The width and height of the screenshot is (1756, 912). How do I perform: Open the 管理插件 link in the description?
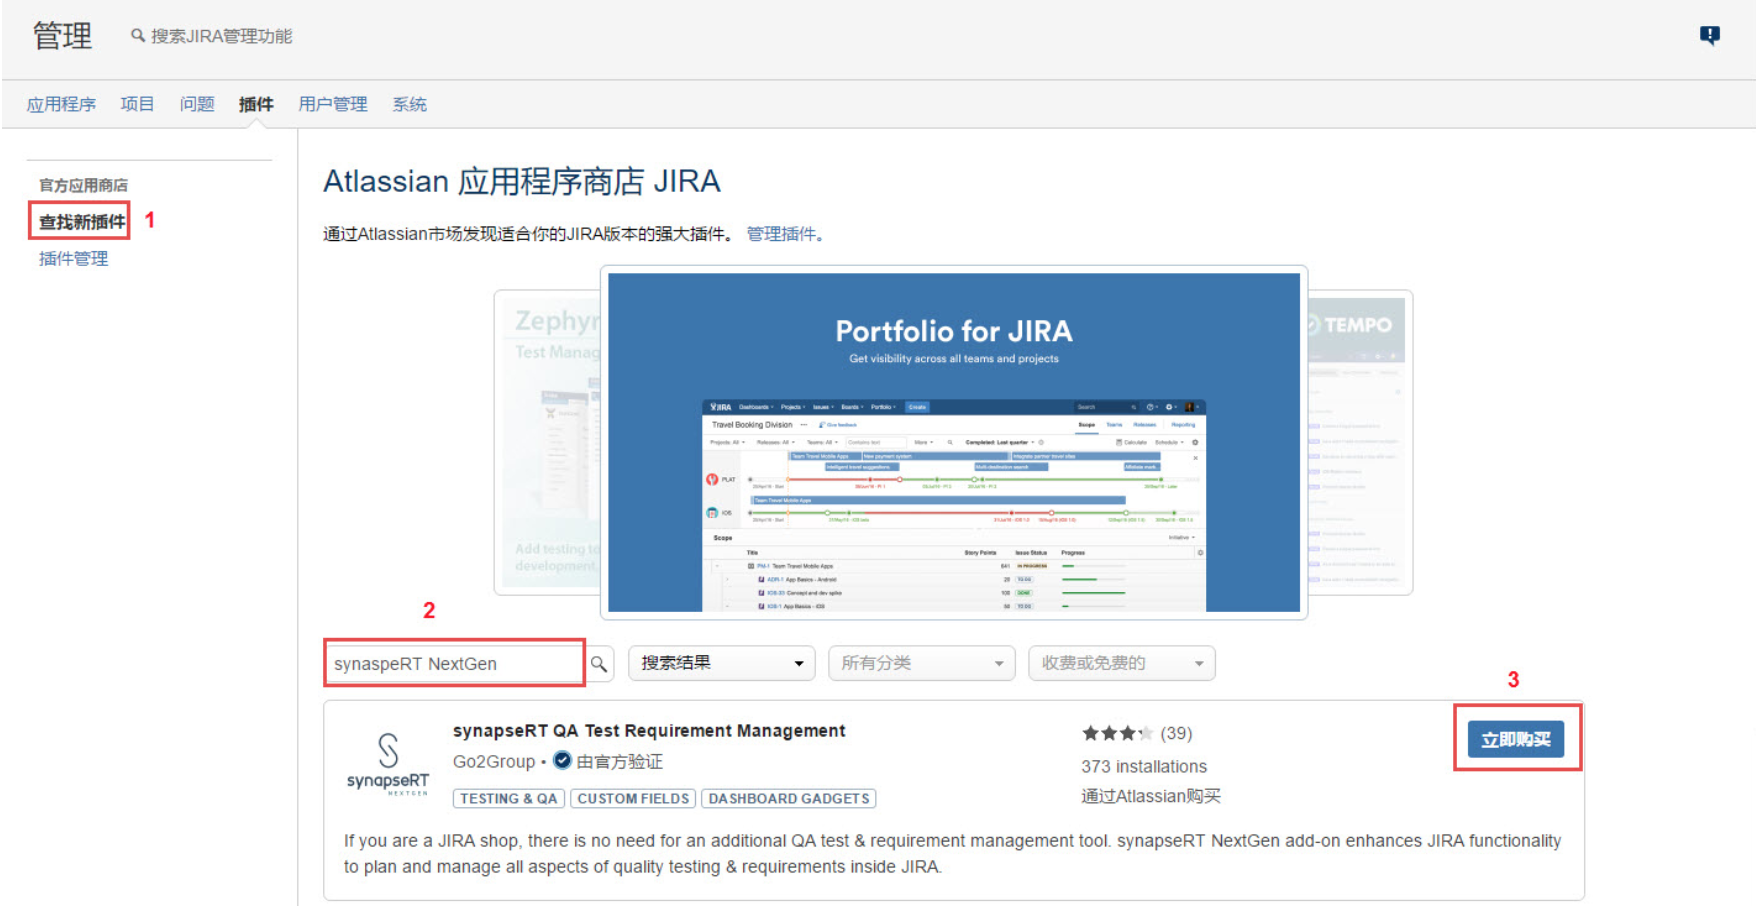(780, 233)
